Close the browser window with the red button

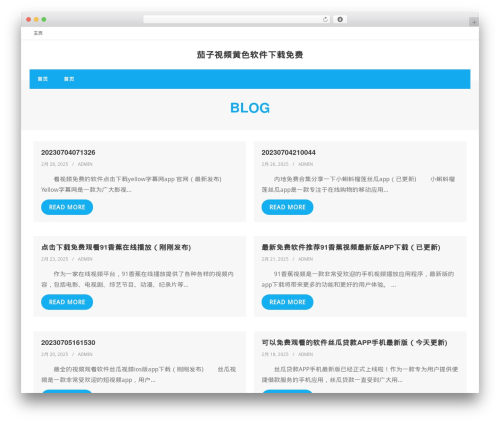[x=29, y=20]
